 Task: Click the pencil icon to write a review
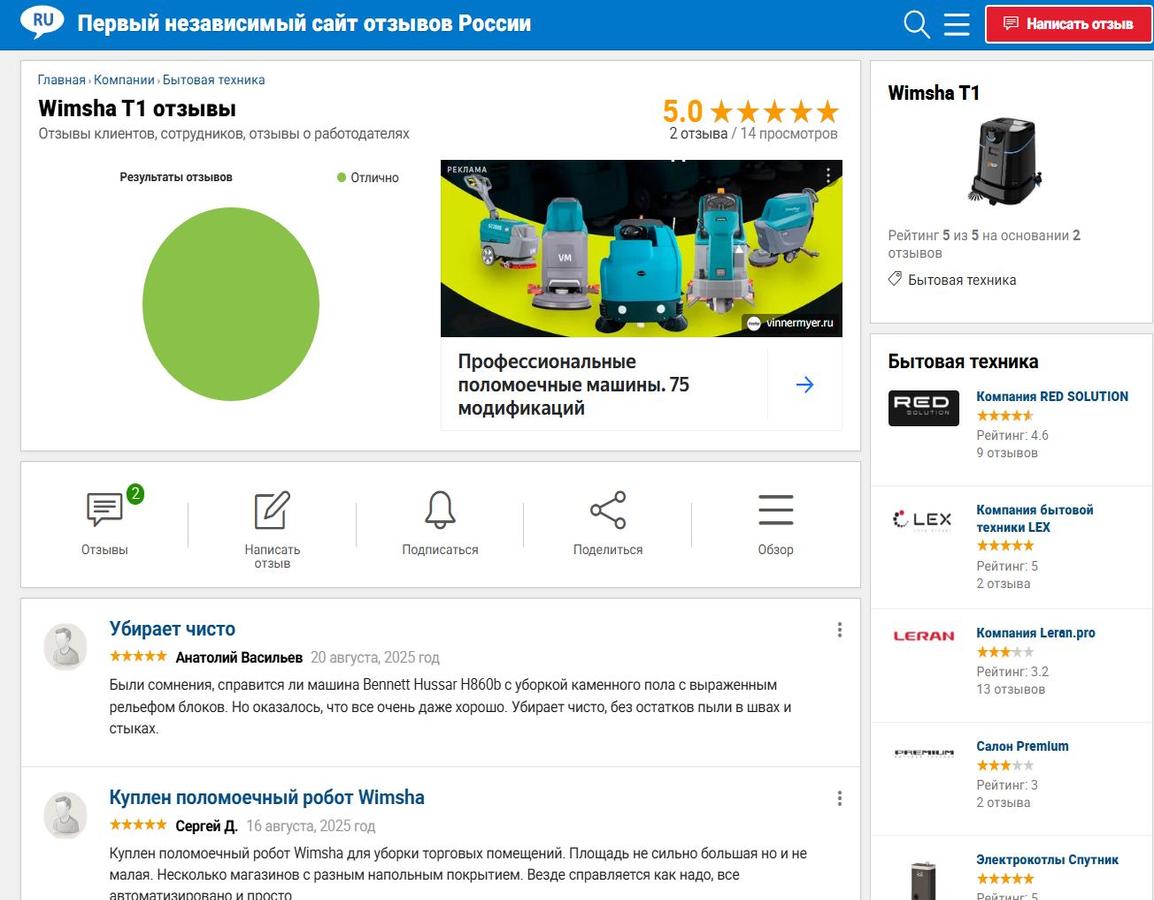(272, 511)
